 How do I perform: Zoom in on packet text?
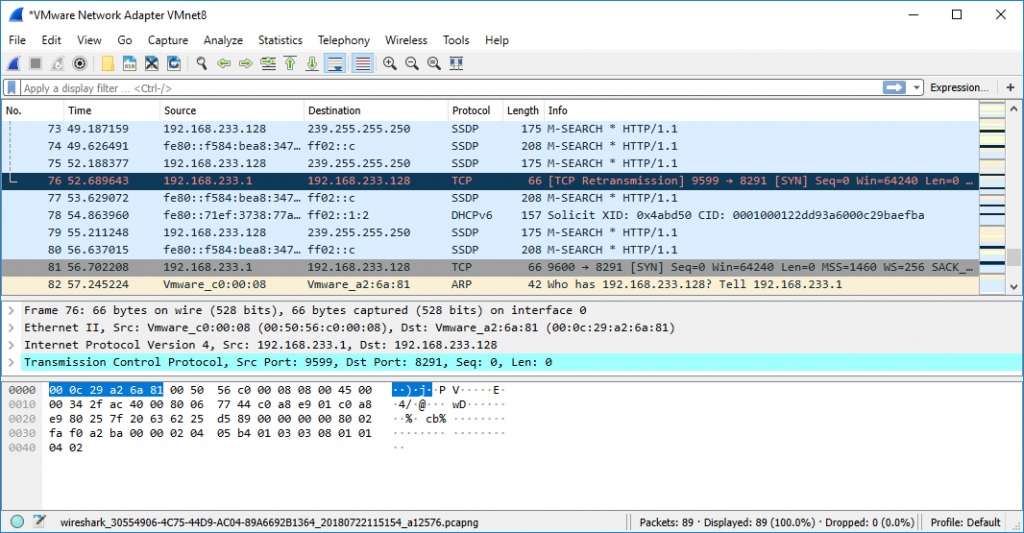(390, 63)
